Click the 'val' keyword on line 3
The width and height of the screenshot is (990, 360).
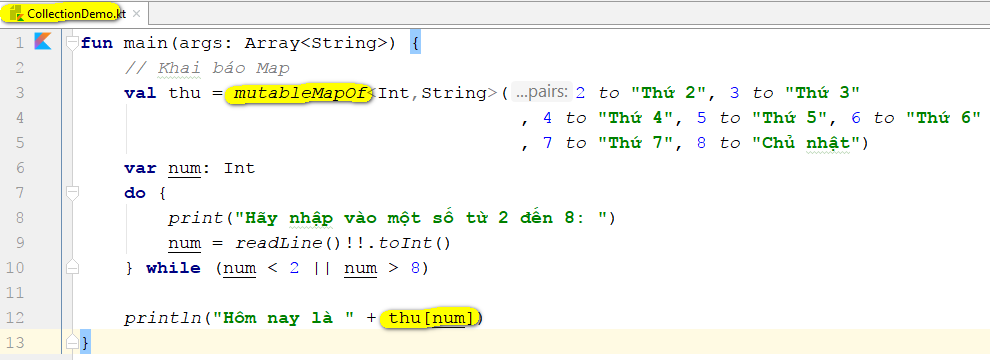click(x=140, y=93)
